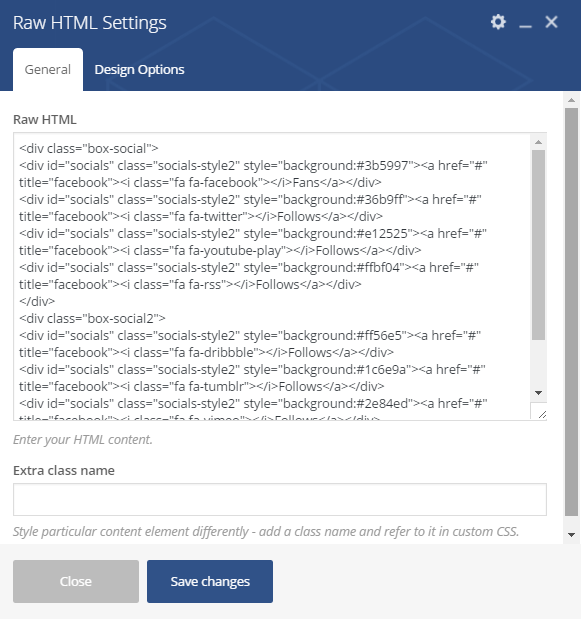Click the textarea vertical scrollbar thumb
Screen dimensions: 581x619
(x=538, y=245)
